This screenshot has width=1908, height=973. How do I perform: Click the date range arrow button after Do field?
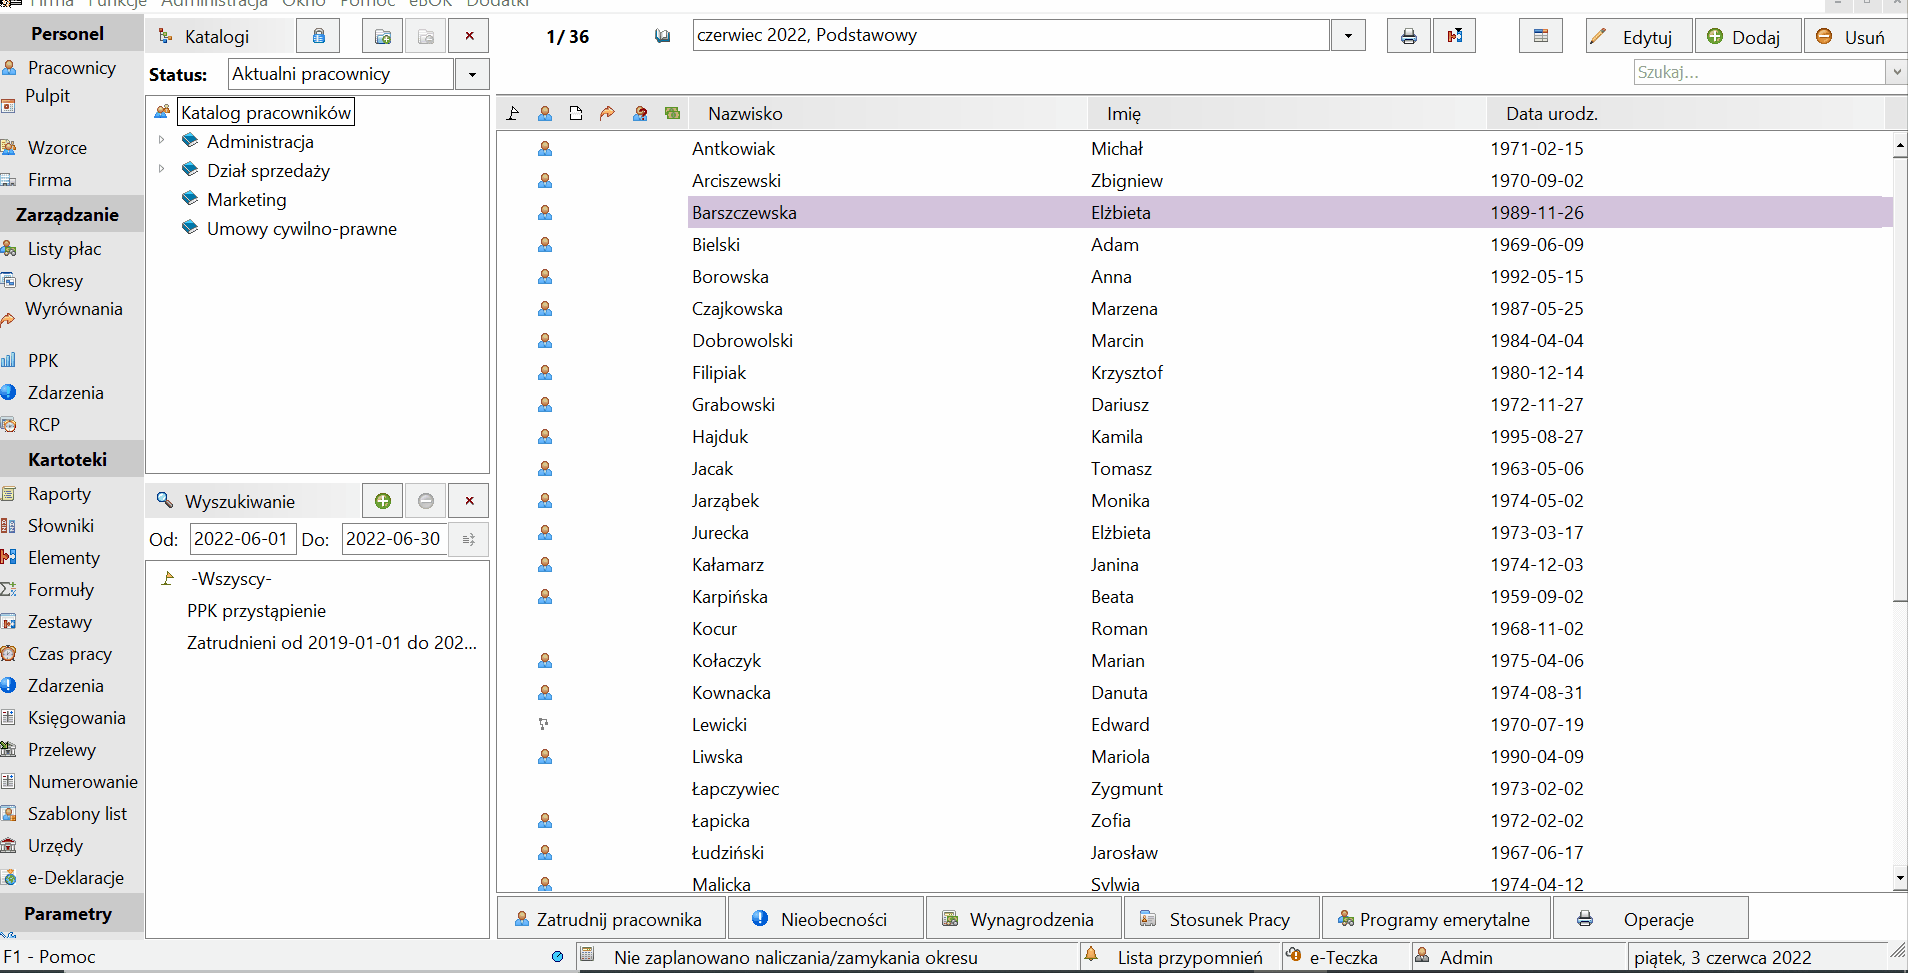[x=468, y=539]
